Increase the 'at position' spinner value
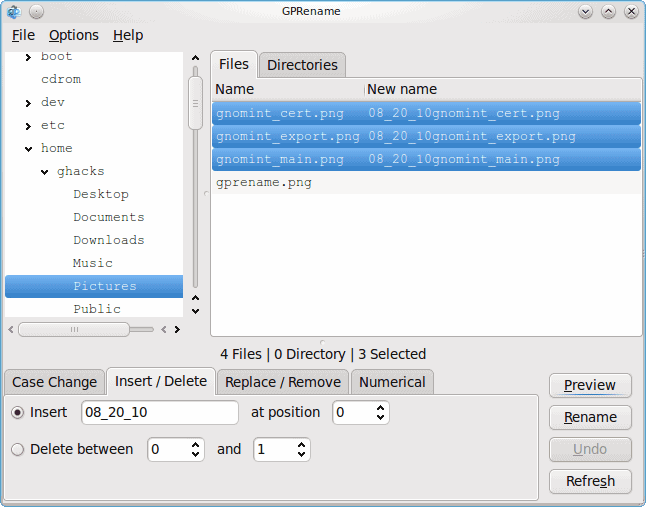The image size is (646, 507). click(x=379, y=407)
